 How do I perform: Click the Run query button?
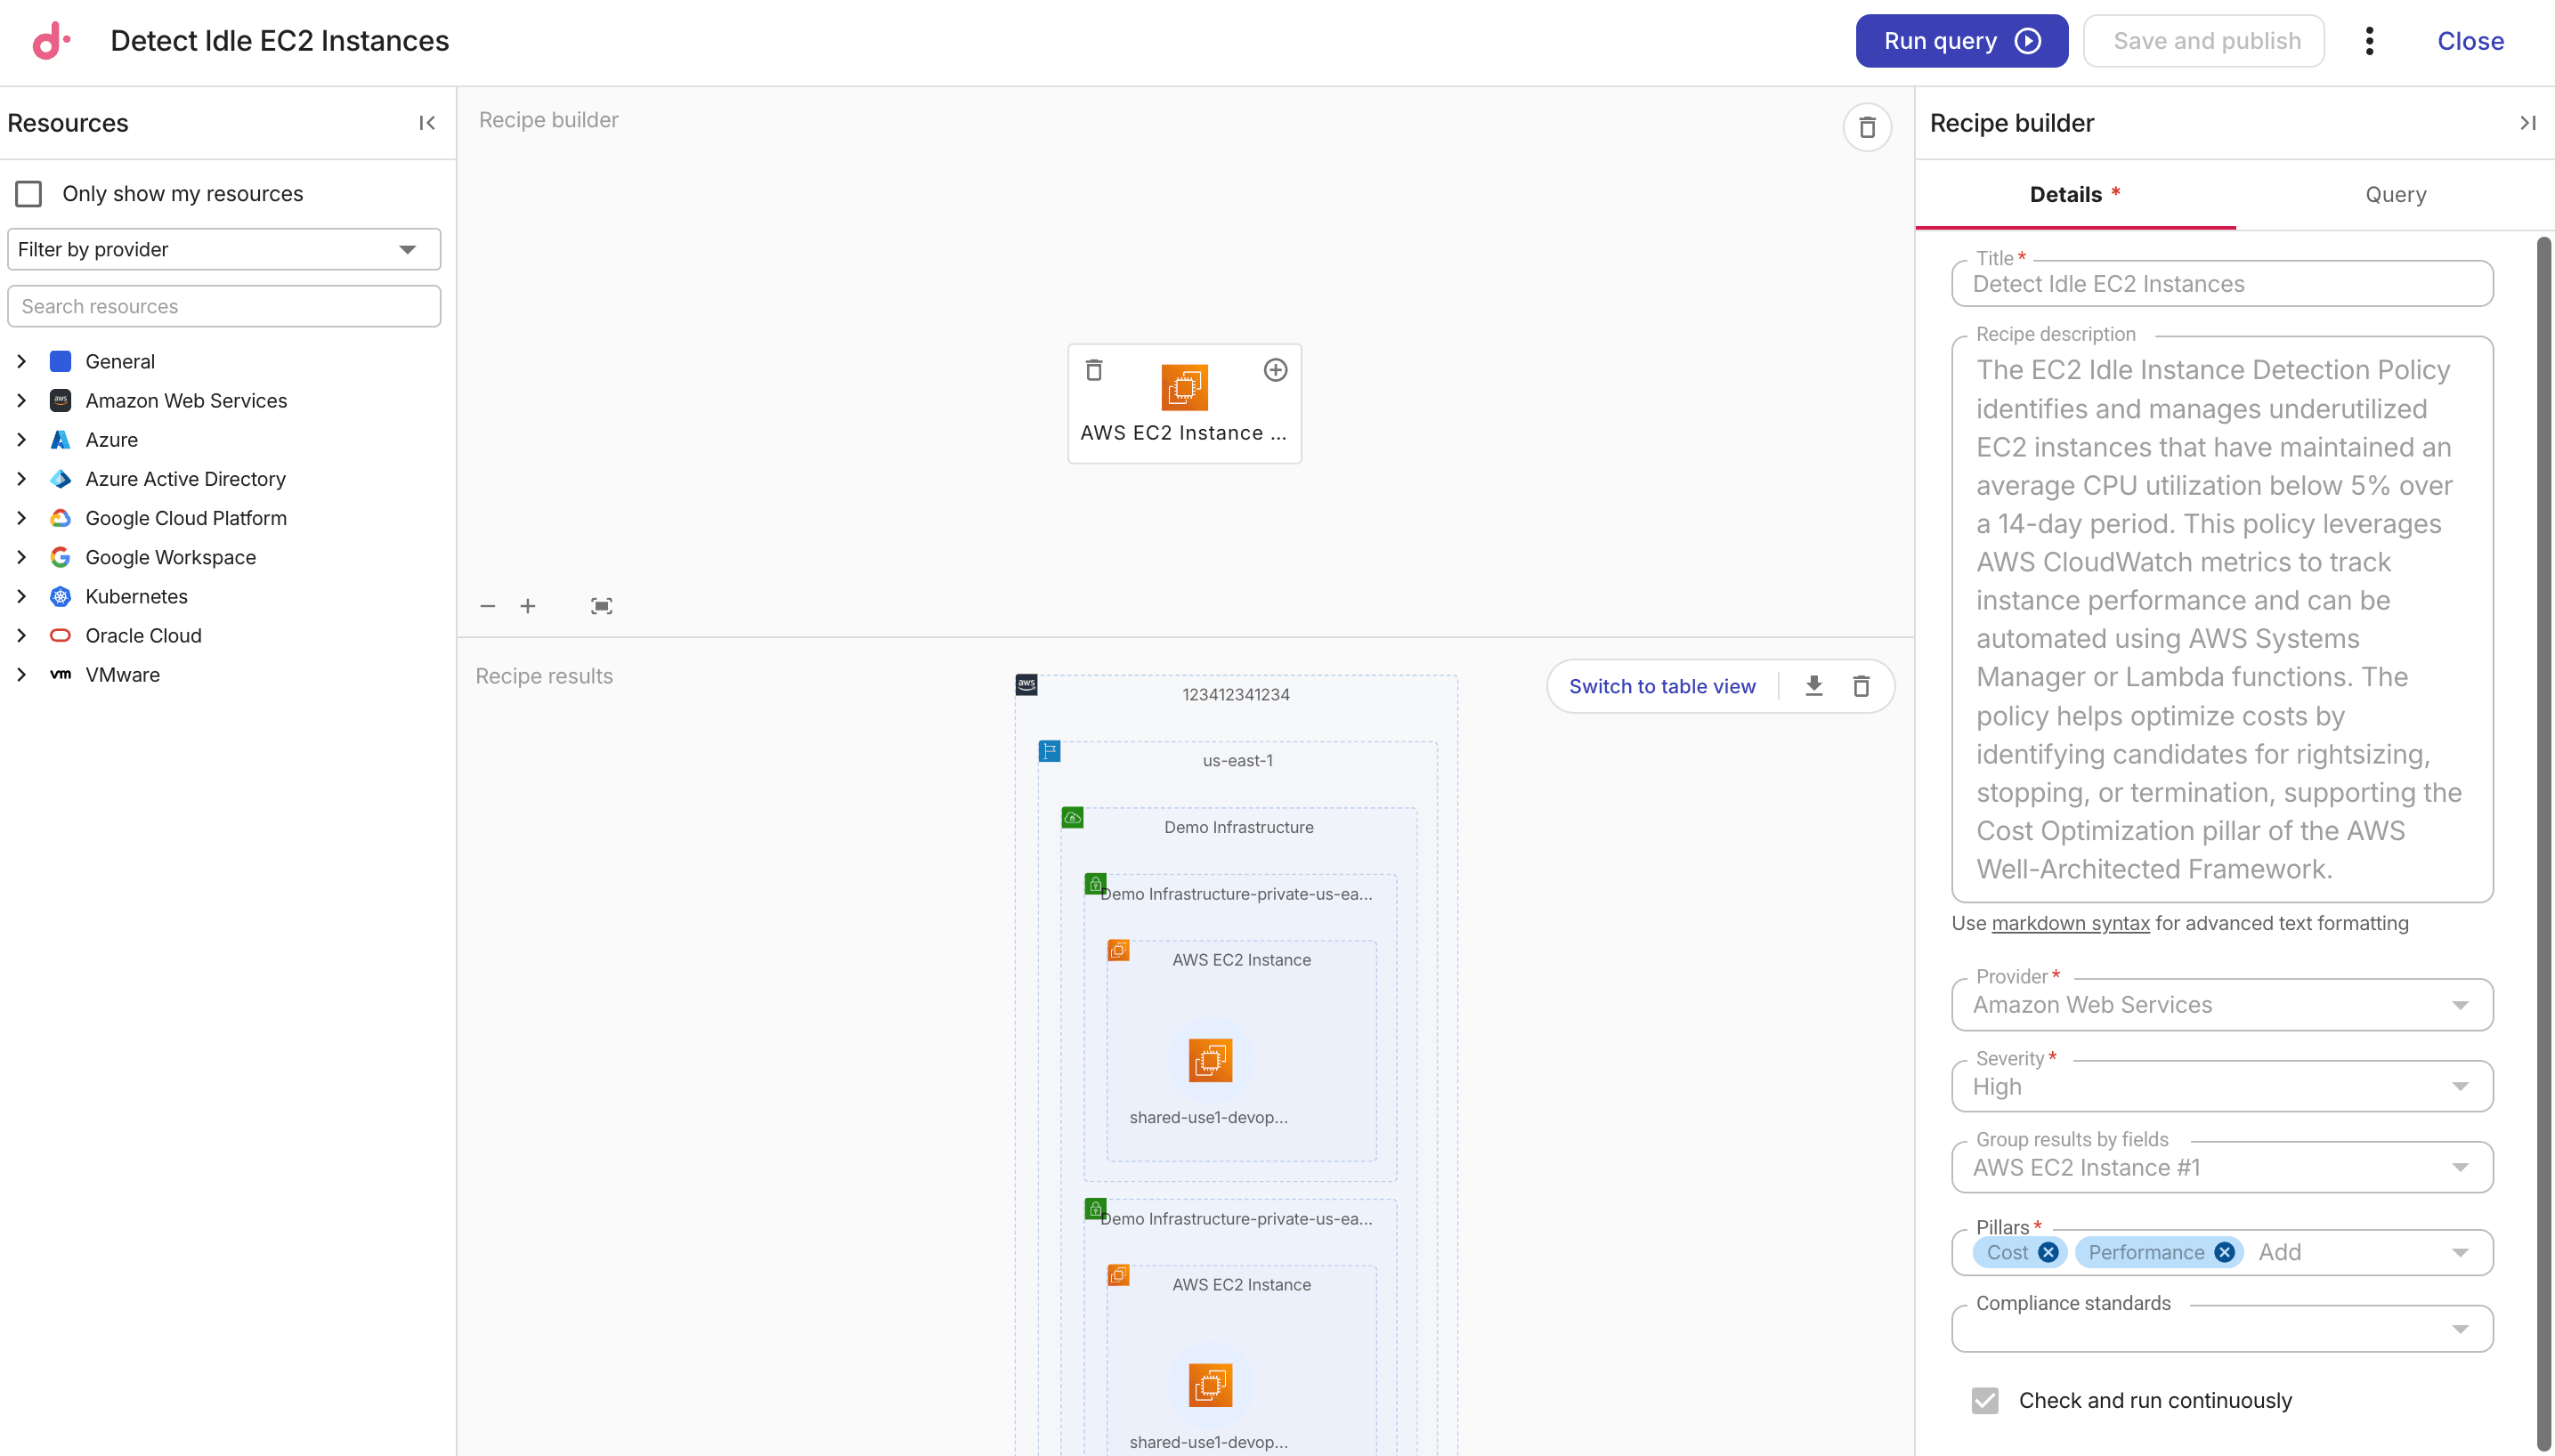click(x=1959, y=41)
